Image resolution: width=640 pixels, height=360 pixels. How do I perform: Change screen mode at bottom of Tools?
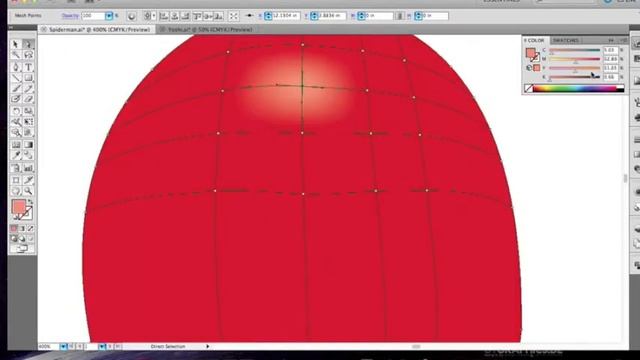click(22, 249)
